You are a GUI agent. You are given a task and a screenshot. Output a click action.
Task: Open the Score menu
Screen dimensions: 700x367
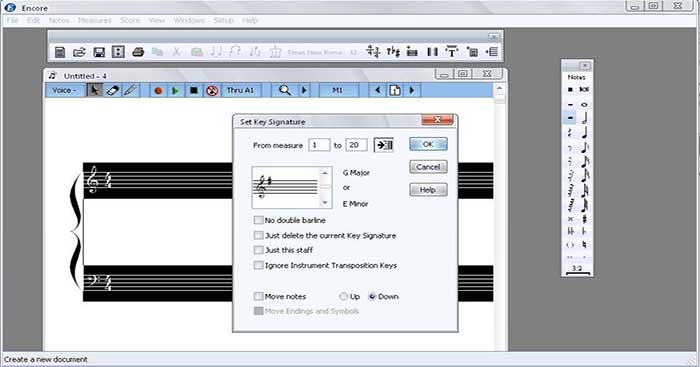click(130, 21)
